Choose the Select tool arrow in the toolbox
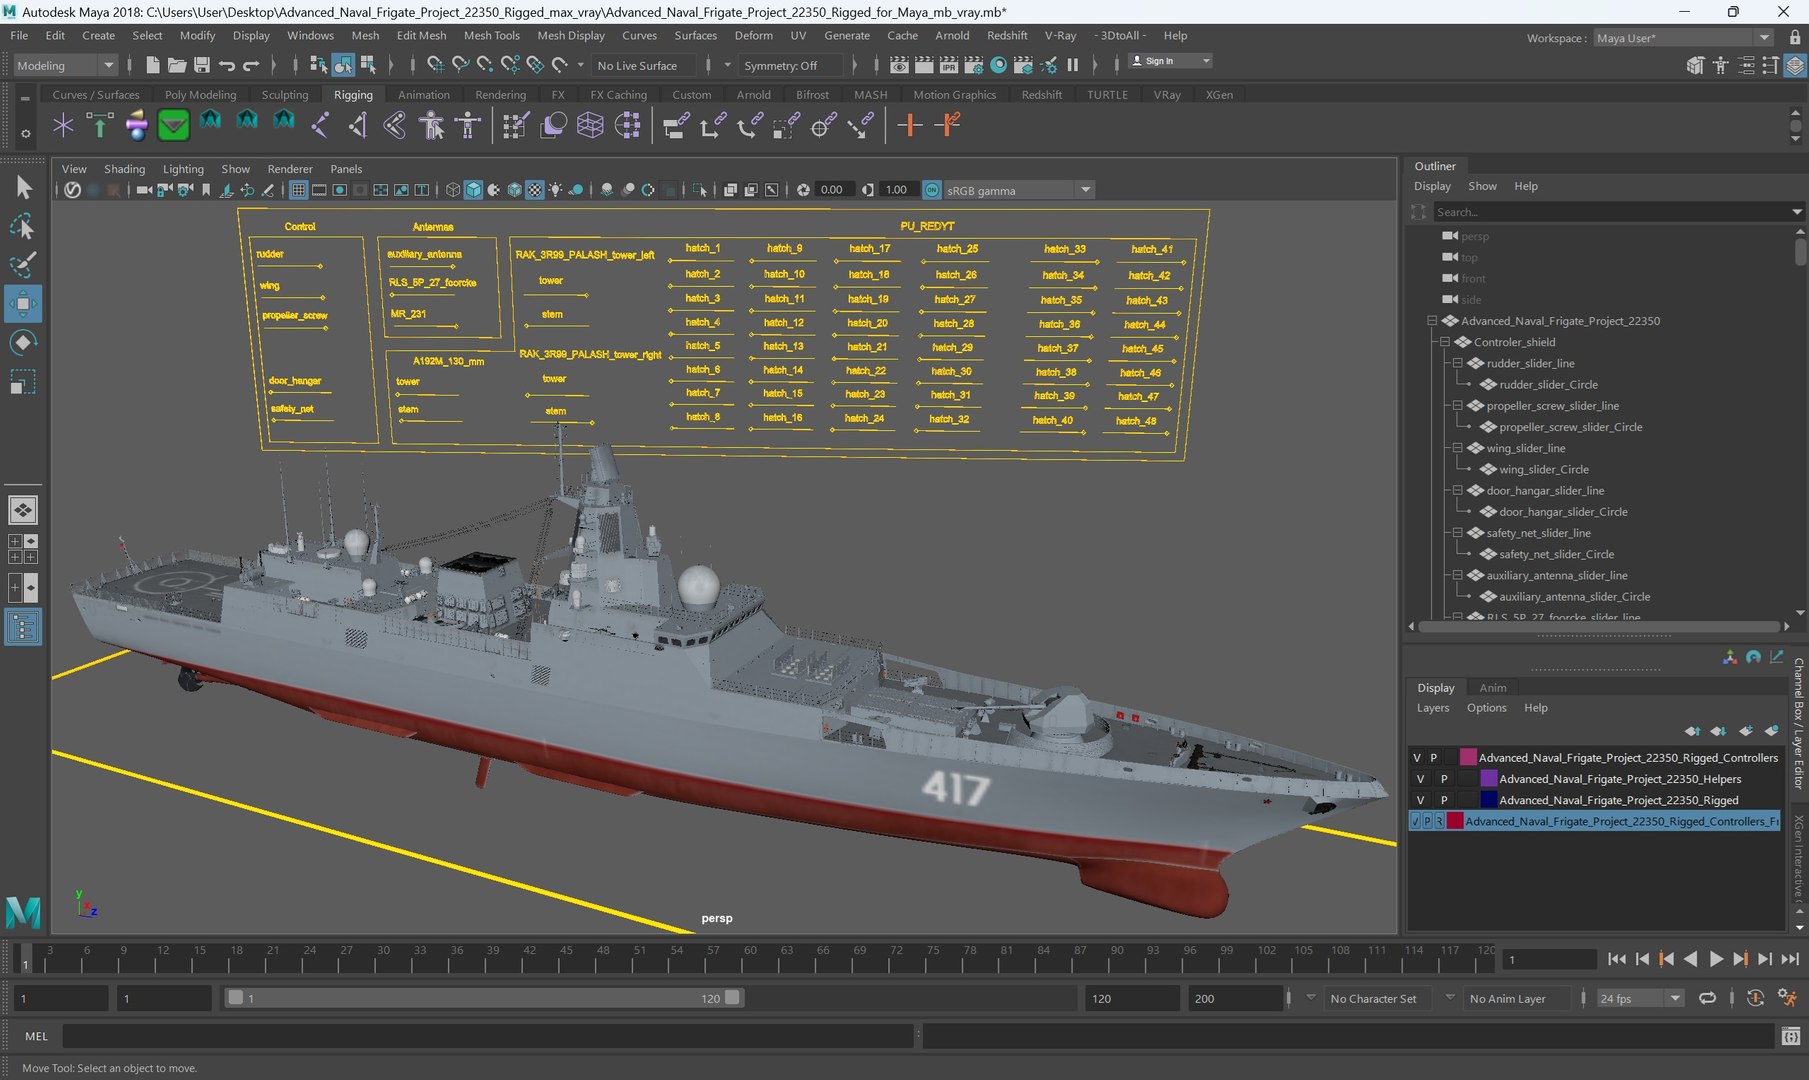The height and width of the screenshot is (1080, 1809). 22,188
